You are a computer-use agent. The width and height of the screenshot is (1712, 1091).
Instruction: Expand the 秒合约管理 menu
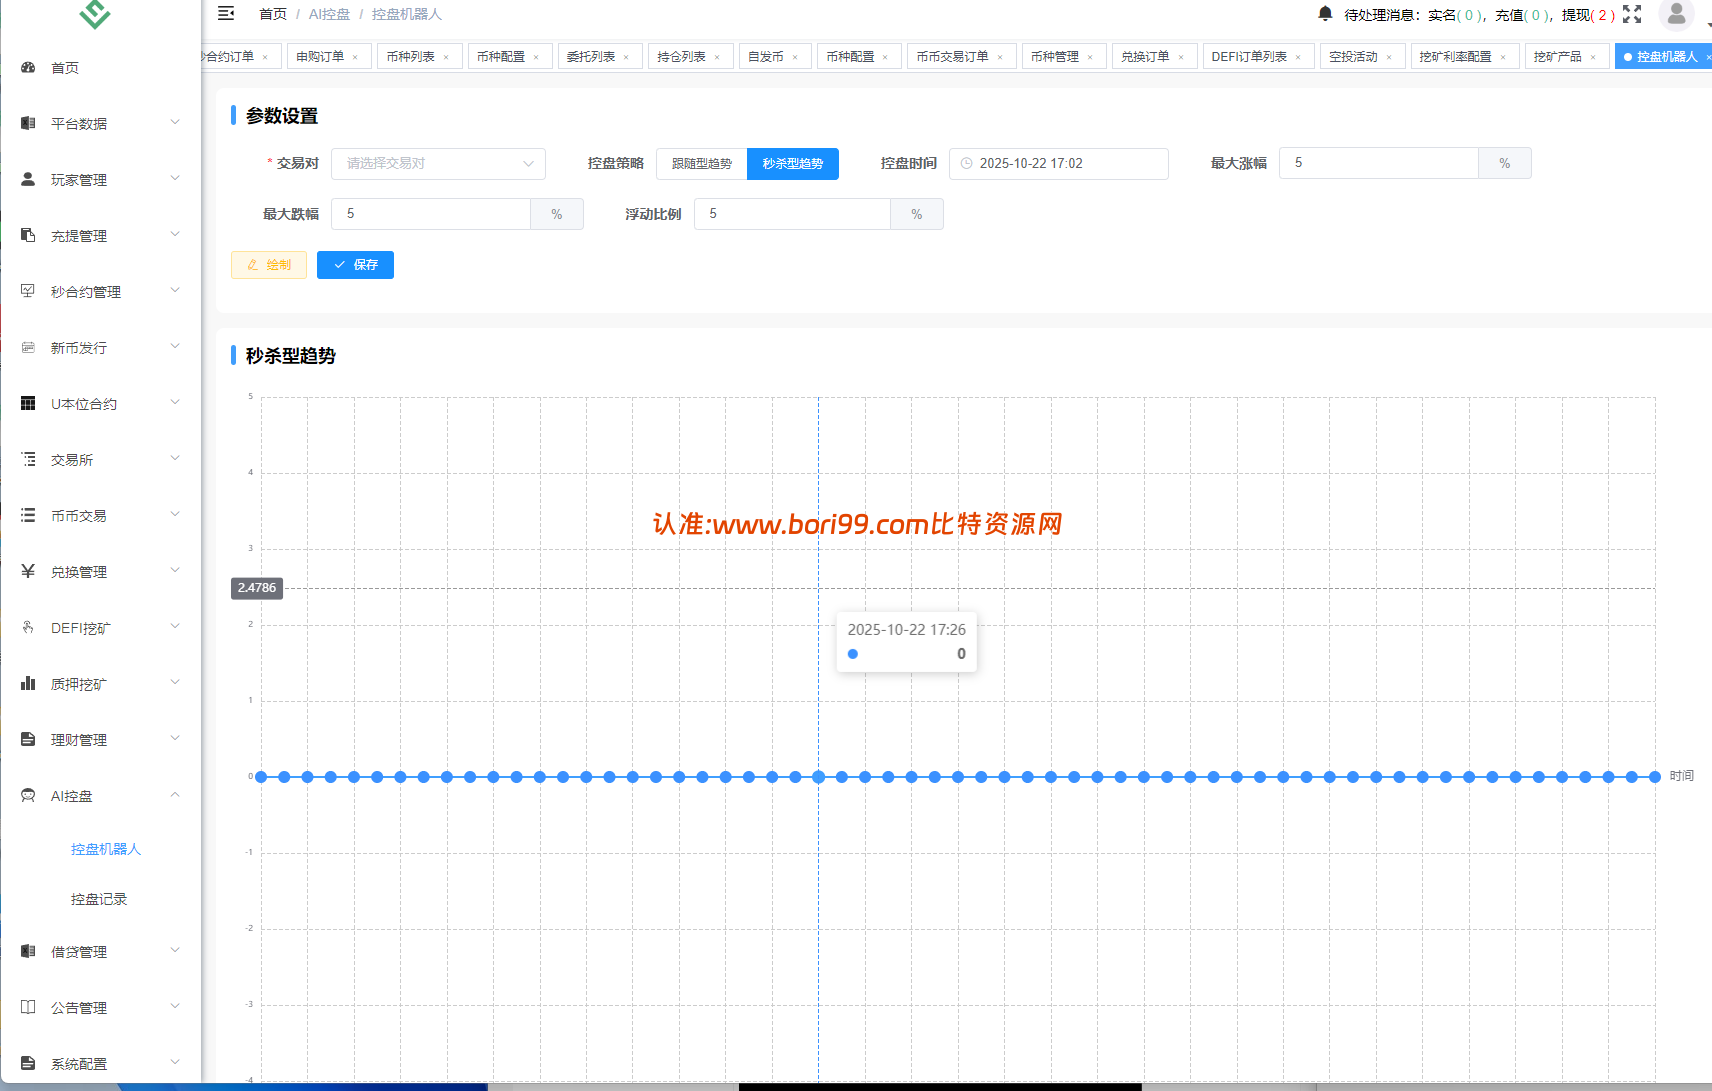pos(175,290)
